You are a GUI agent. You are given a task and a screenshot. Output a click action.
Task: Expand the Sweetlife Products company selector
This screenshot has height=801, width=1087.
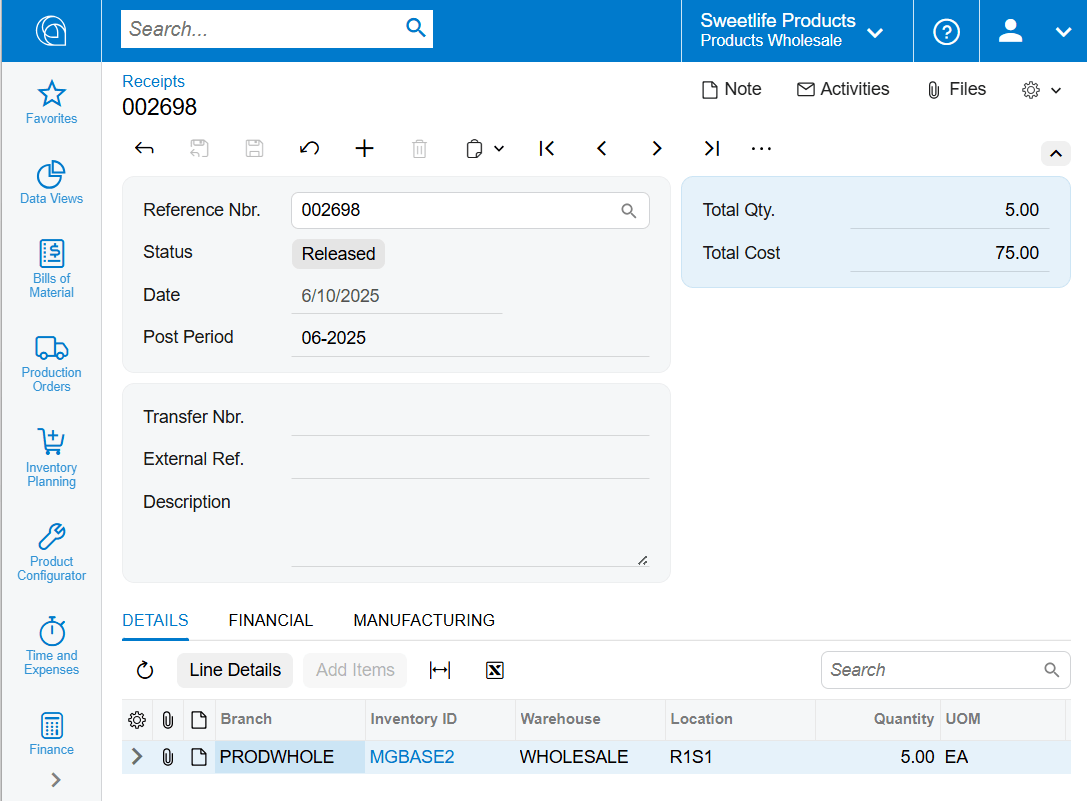792,31
